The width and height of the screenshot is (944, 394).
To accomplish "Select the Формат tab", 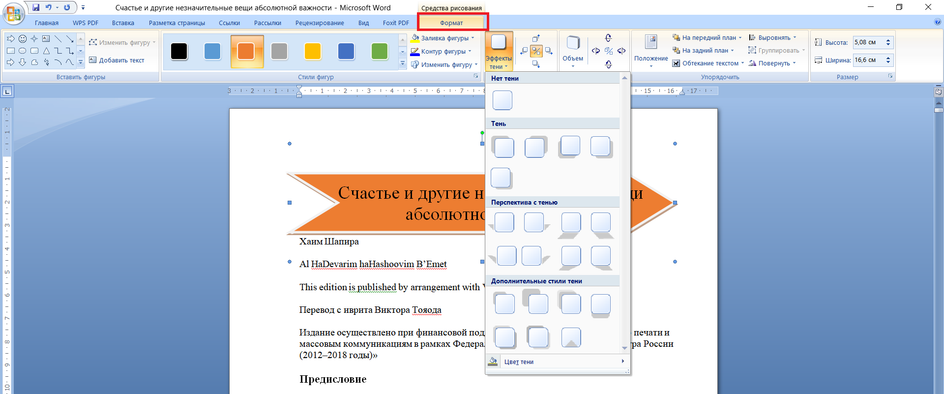I will (453, 22).
